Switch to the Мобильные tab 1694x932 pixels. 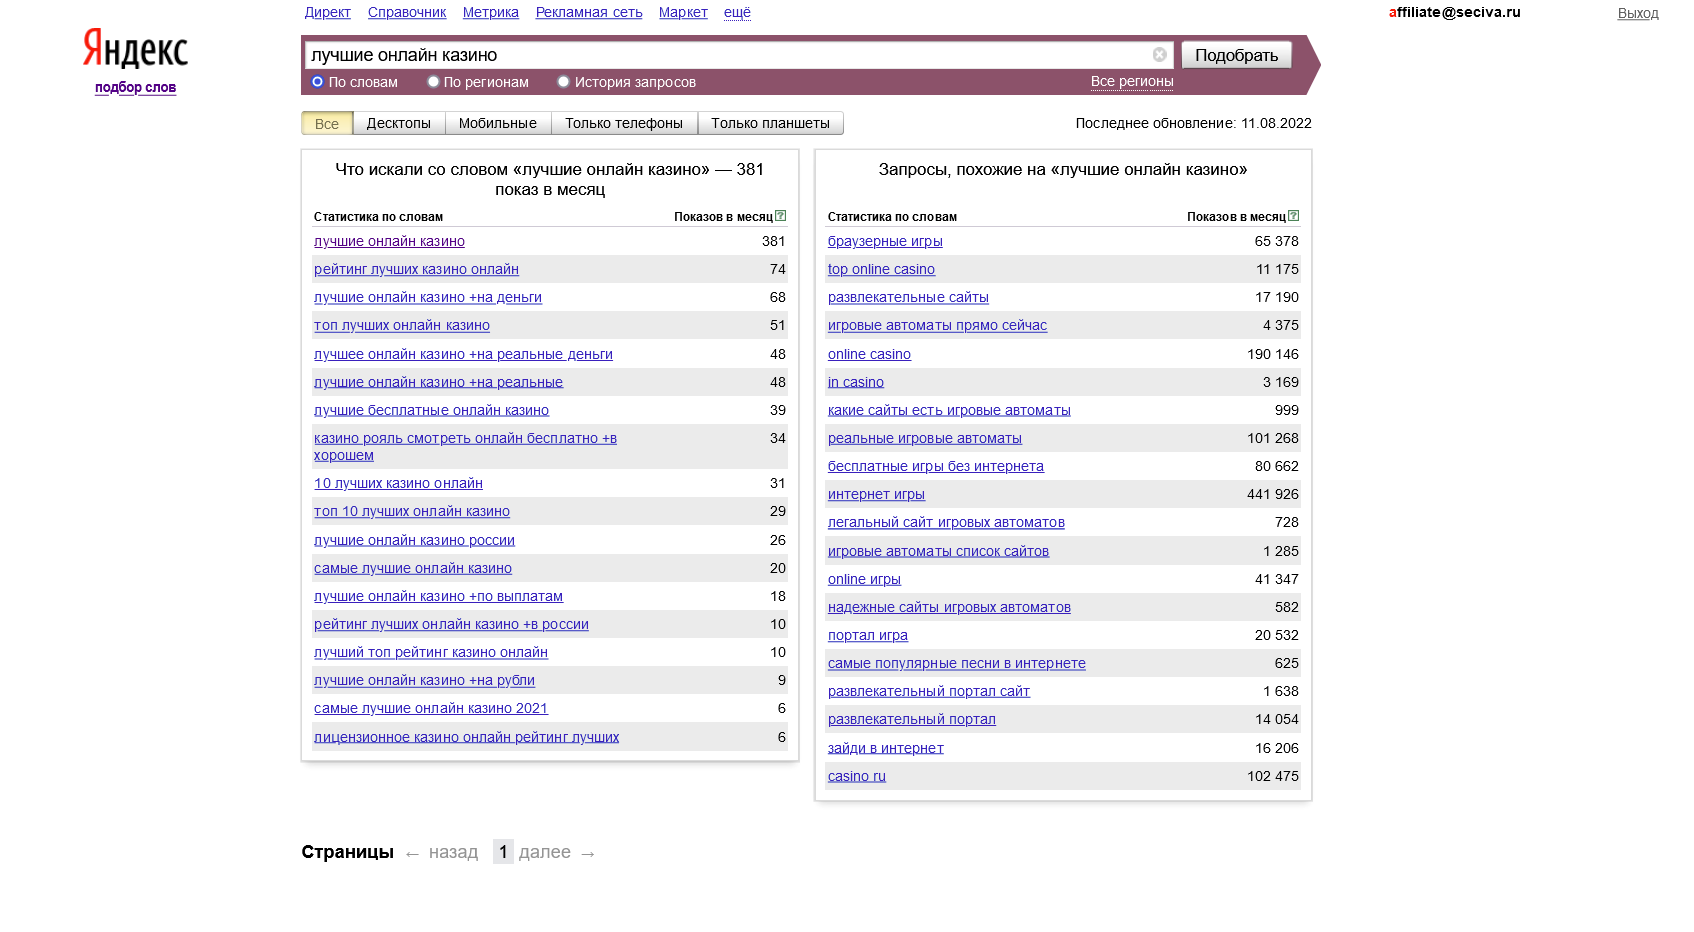click(498, 123)
